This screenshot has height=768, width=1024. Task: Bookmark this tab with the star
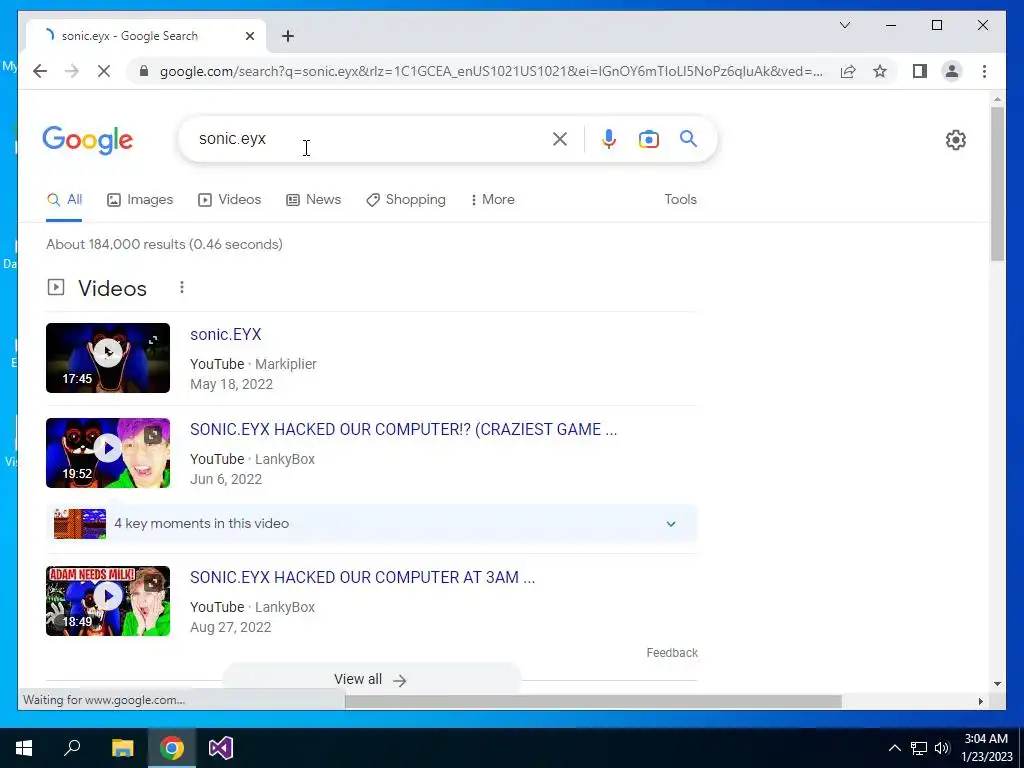coord(880,71)
